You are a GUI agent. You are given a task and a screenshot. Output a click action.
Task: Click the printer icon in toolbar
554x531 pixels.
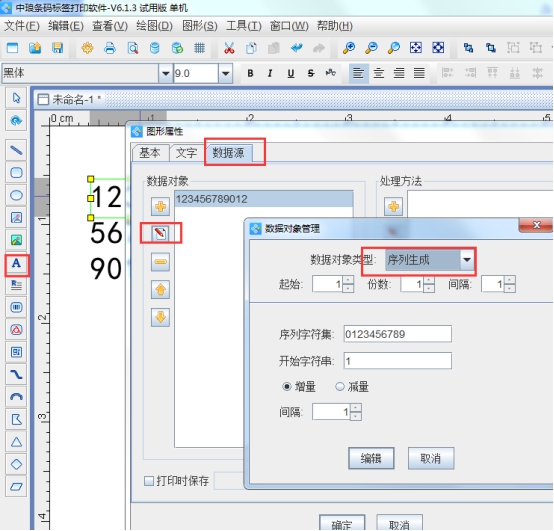coord(110,48)
